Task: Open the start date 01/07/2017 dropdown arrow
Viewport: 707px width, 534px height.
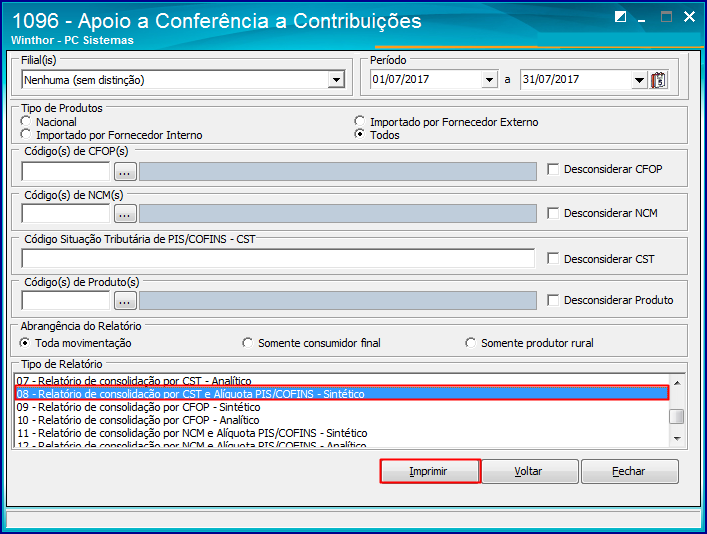Action: [489, 80]
